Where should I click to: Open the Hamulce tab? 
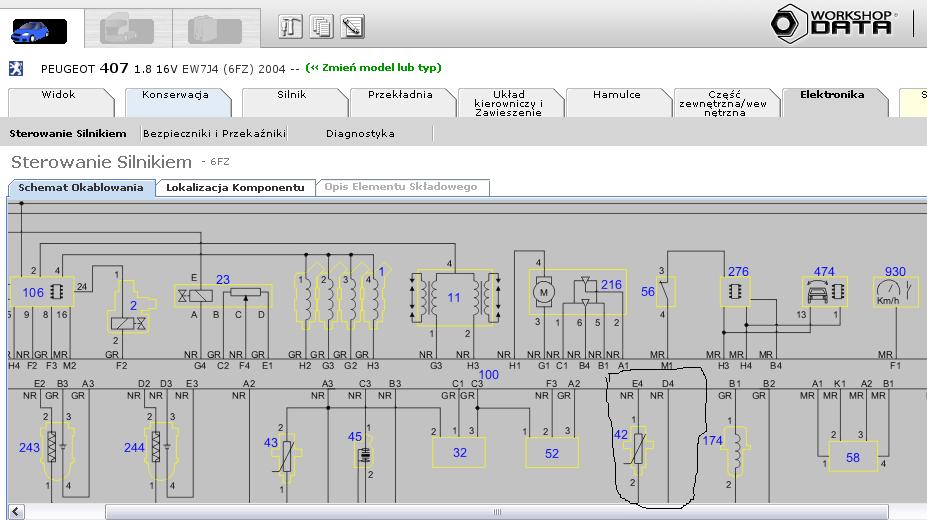[618, 102]
